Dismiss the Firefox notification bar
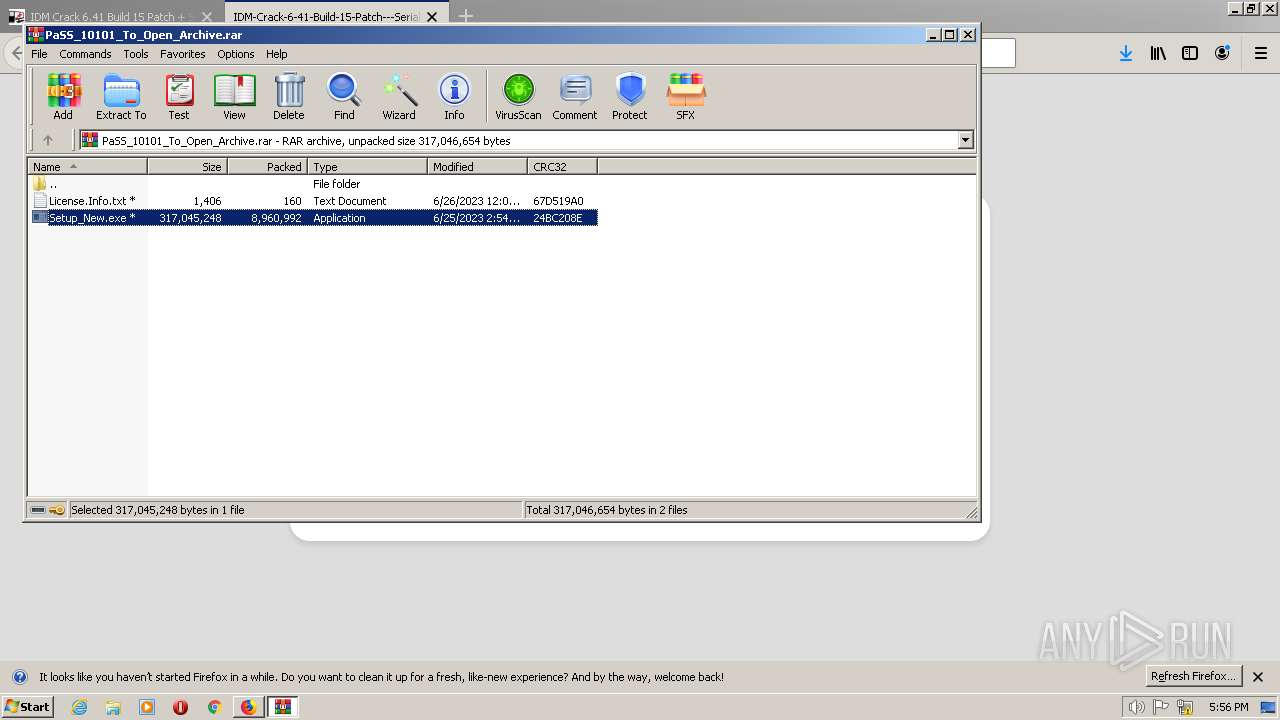 click(1258, 677)
